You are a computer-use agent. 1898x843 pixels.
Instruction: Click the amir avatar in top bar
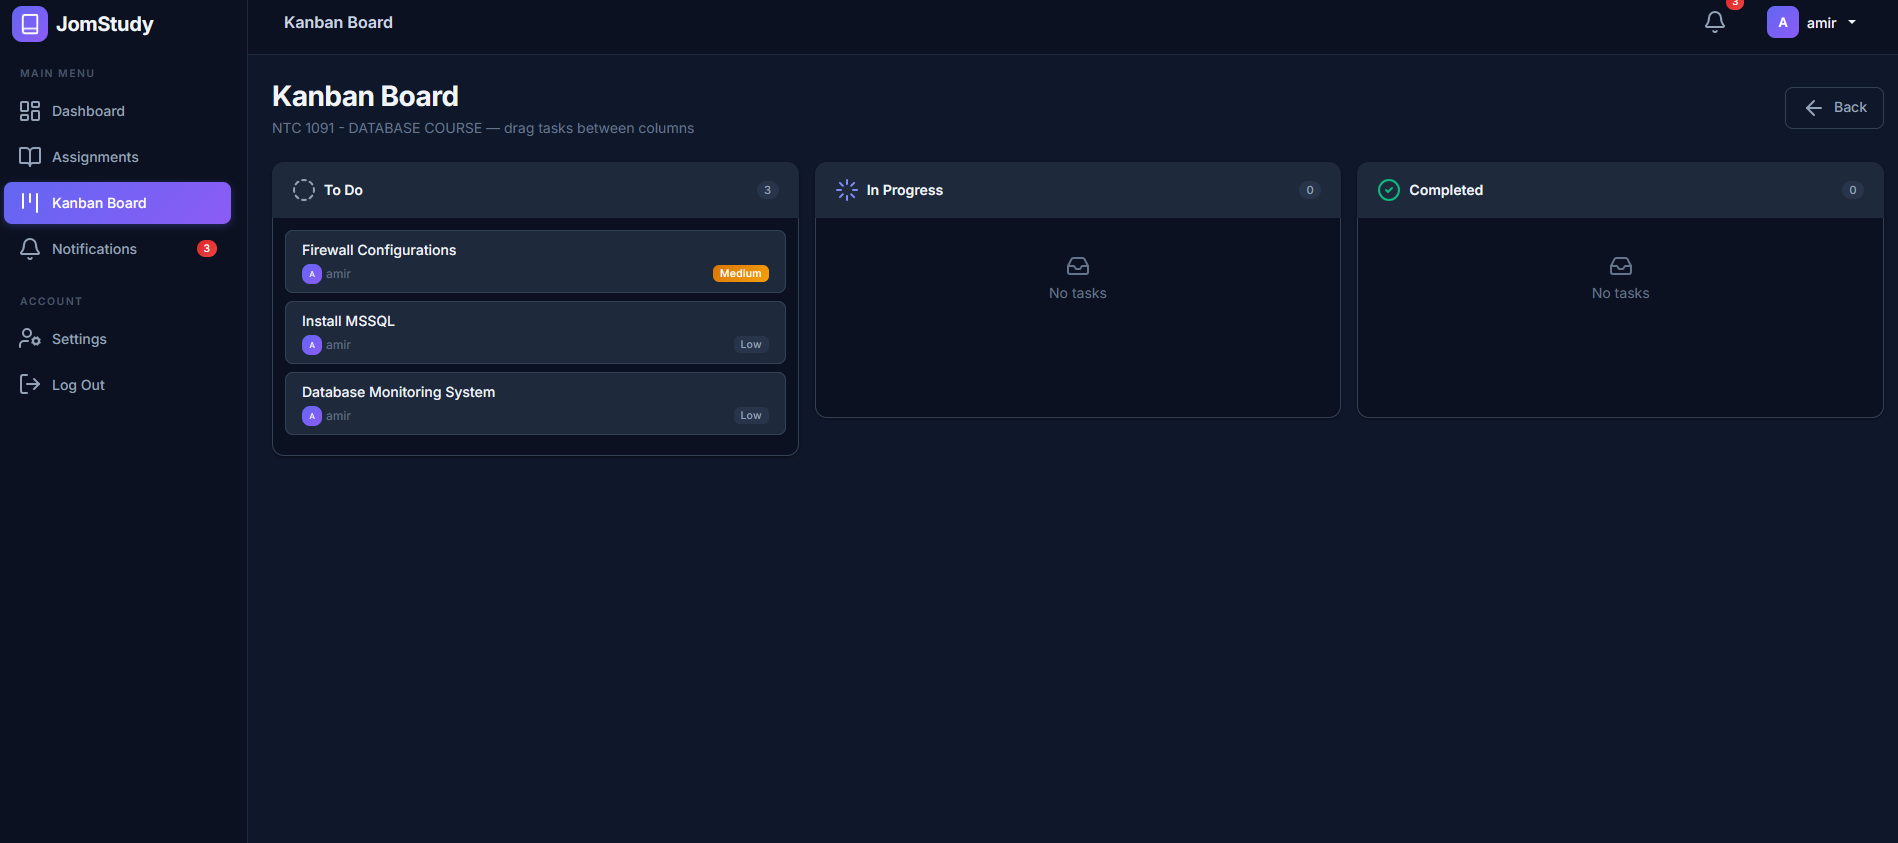(1783, 22)
